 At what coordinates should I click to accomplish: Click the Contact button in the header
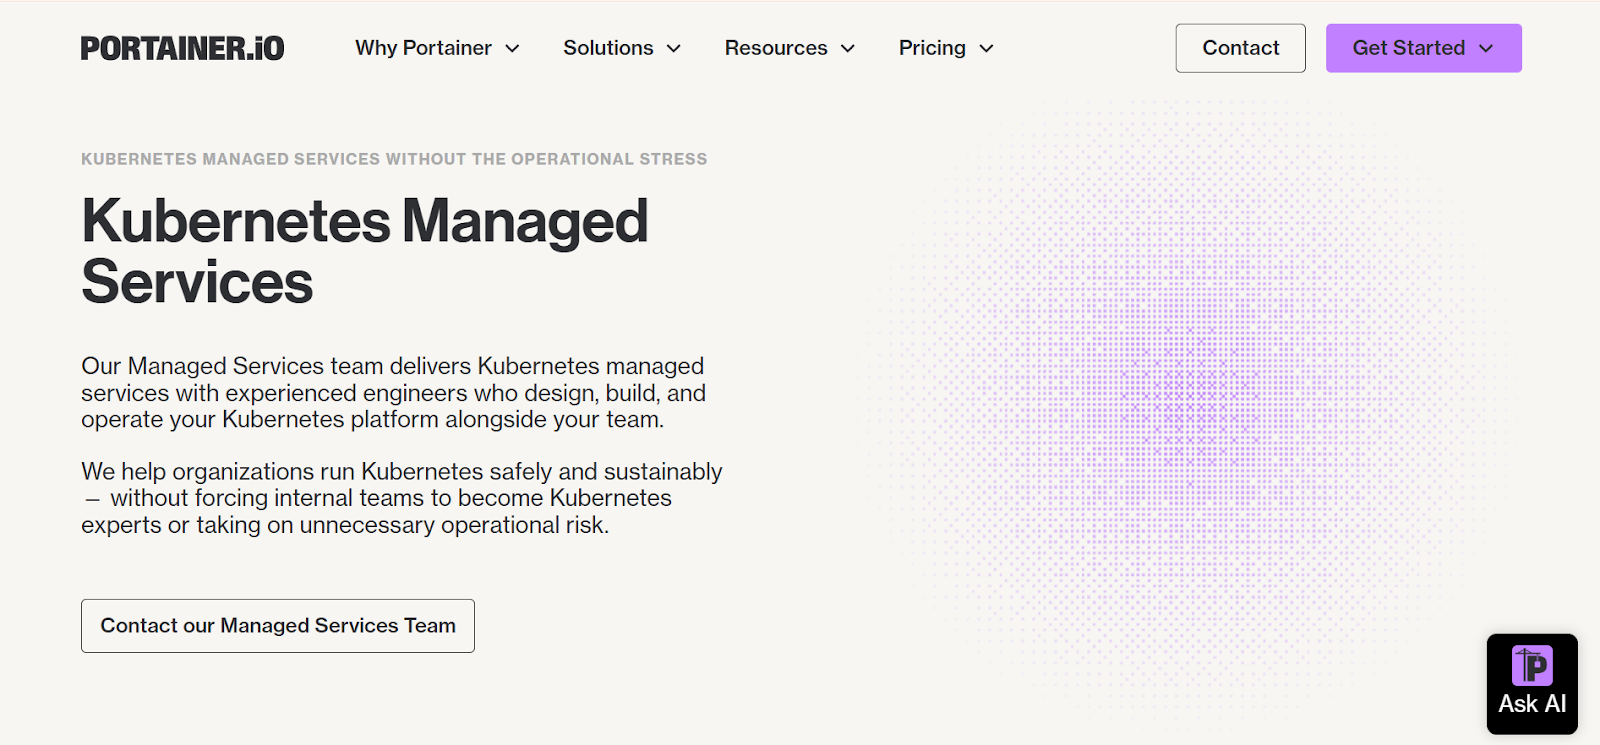(x=1240, y=48)
